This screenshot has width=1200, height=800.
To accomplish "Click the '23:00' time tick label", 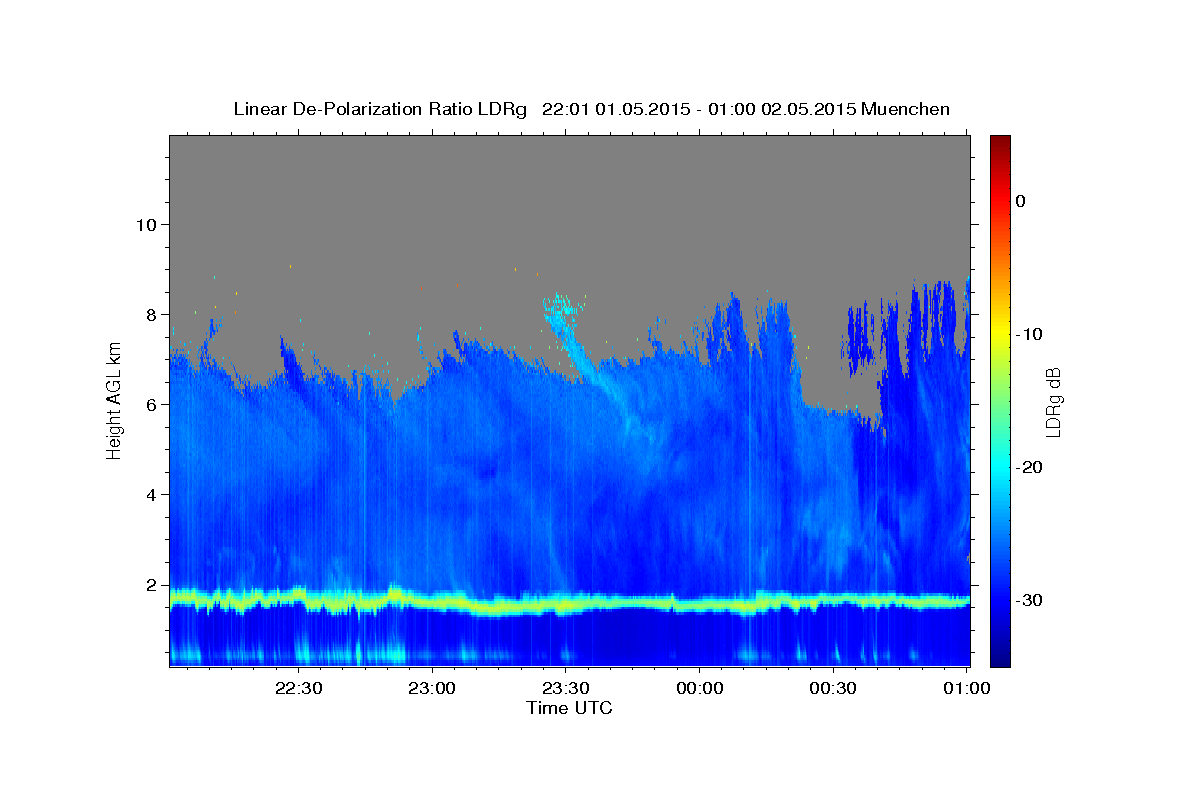I will click(432, 689).
